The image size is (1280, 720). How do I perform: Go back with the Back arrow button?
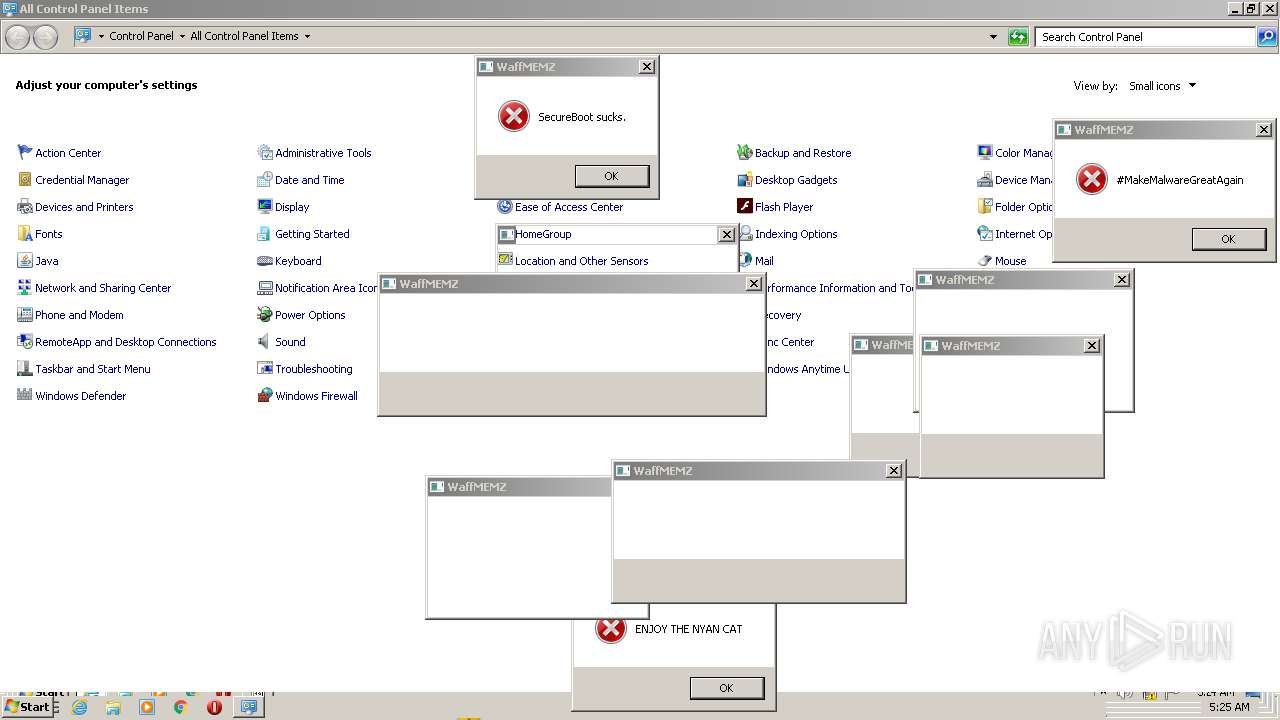(x=17, y=37)
